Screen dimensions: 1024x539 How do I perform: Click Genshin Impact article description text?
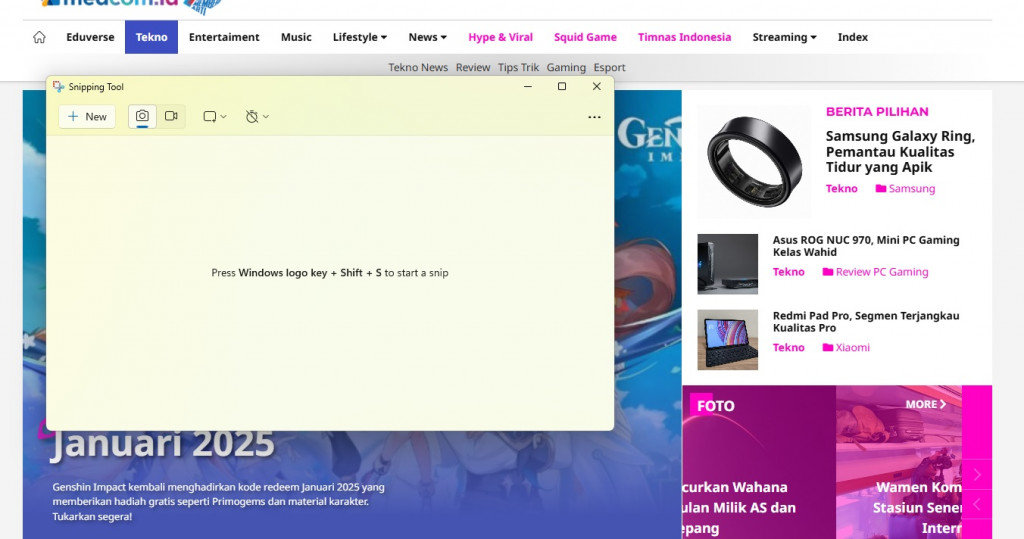[218, 502]
